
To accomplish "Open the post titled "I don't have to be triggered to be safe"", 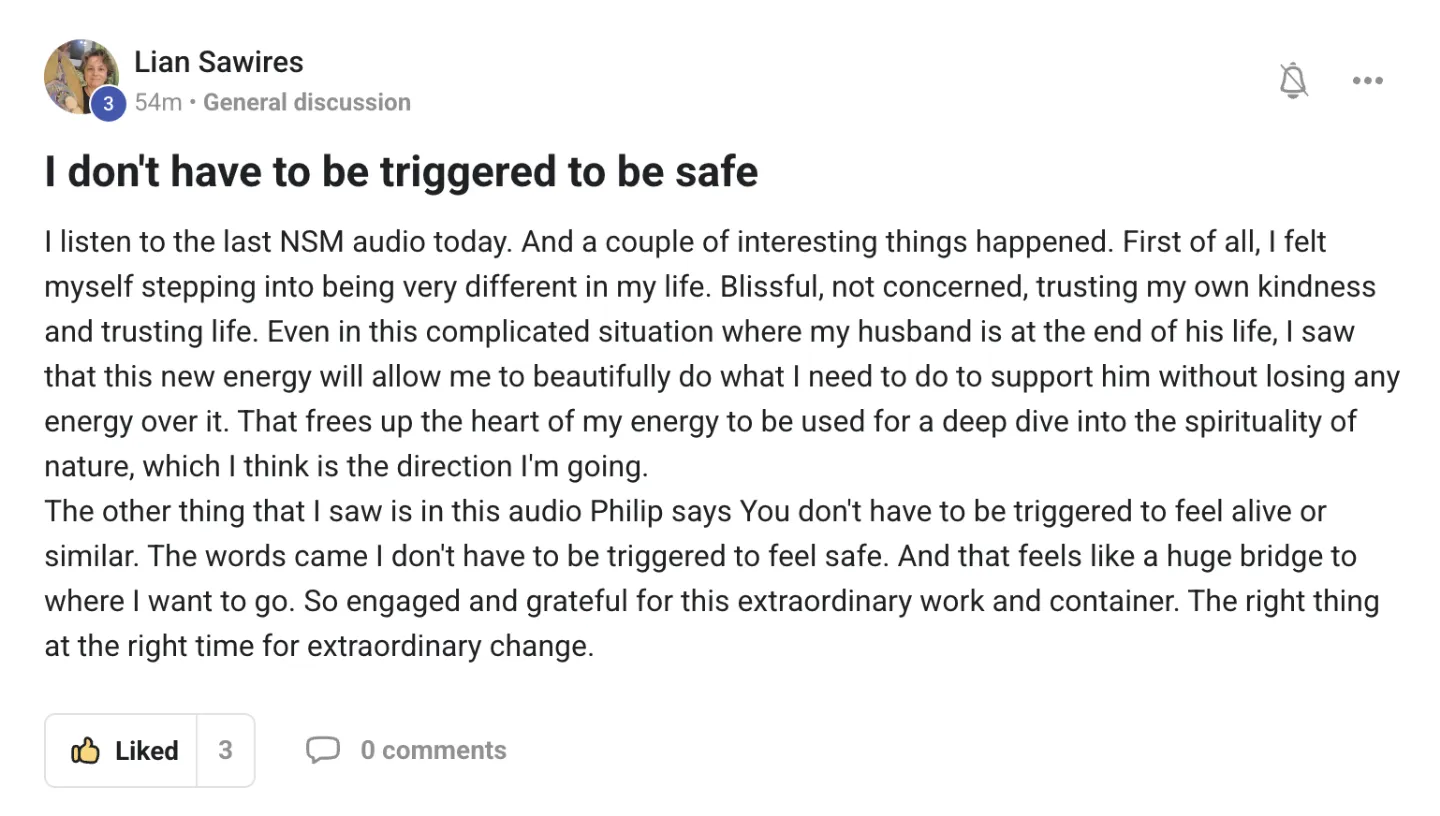I will (401, 172).
